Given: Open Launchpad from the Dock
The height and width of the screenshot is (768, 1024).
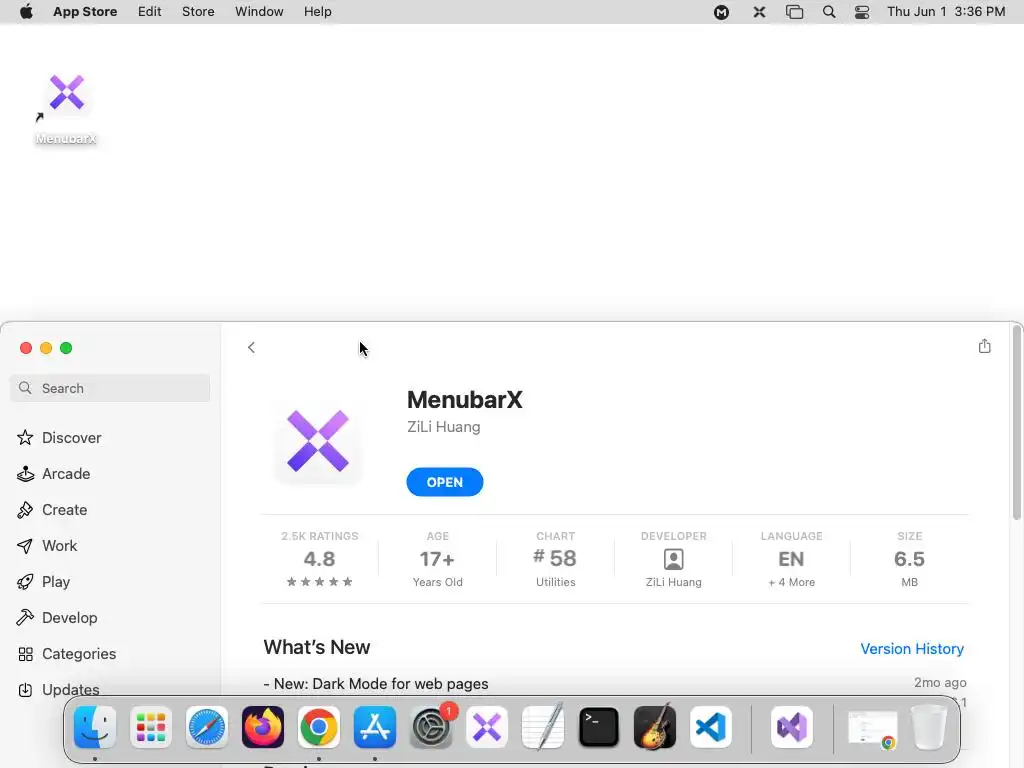Looking at the screenshot, I should click(x=151, y=727).
